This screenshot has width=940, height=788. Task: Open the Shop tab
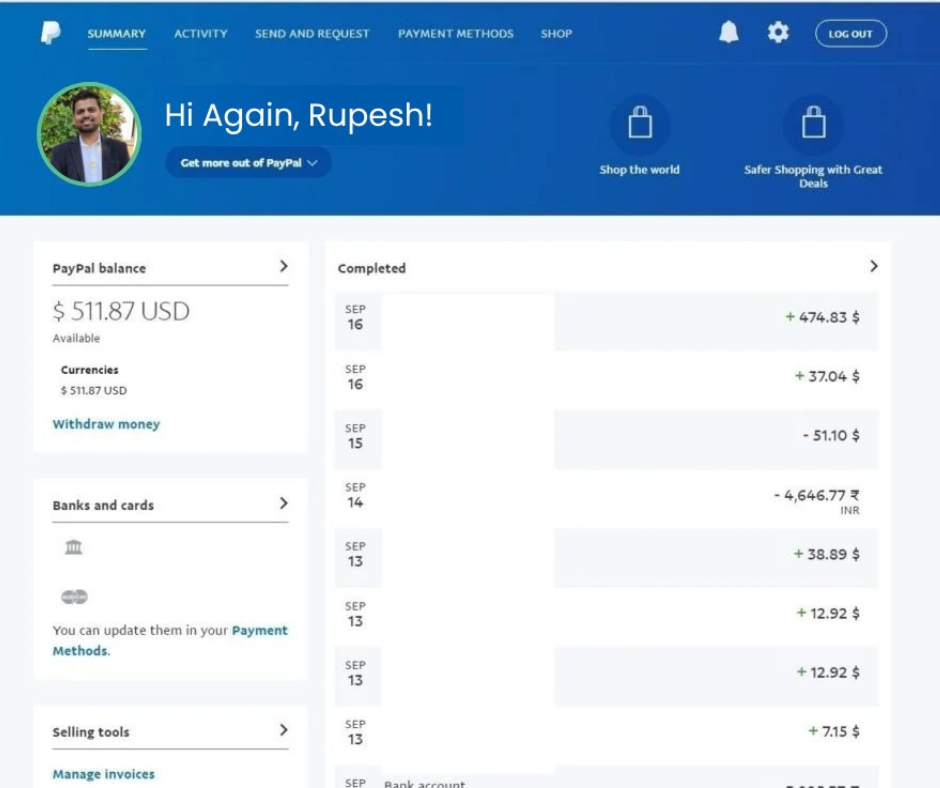coord(556,34)
